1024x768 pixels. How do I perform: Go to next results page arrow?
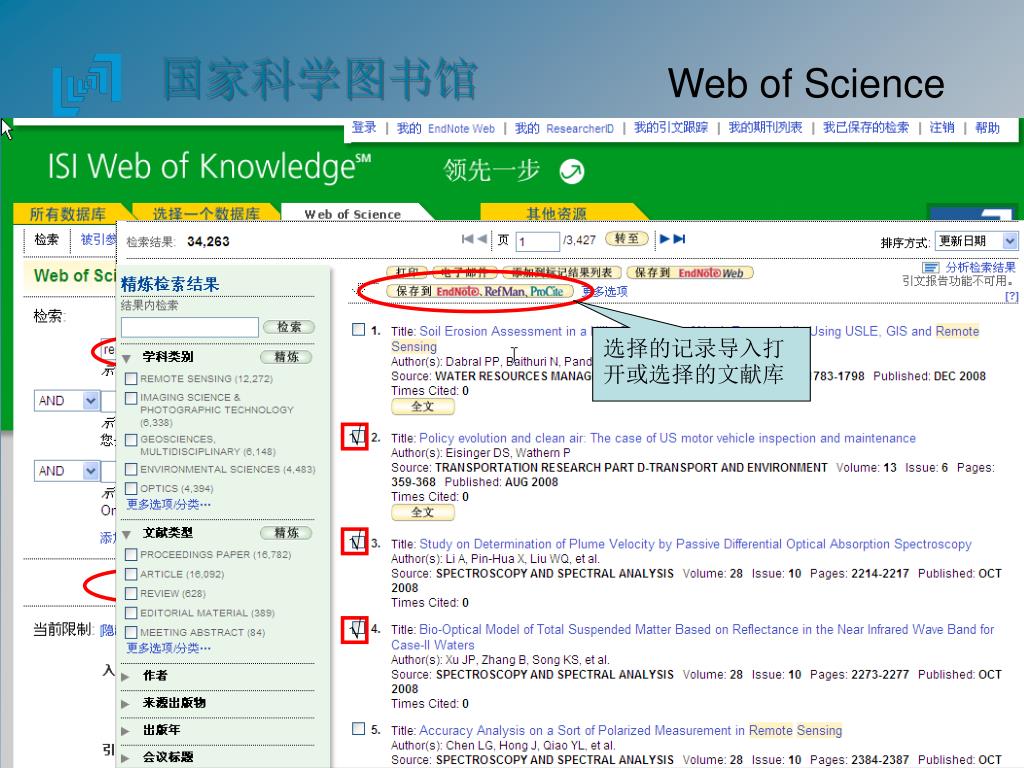[665, 239]
